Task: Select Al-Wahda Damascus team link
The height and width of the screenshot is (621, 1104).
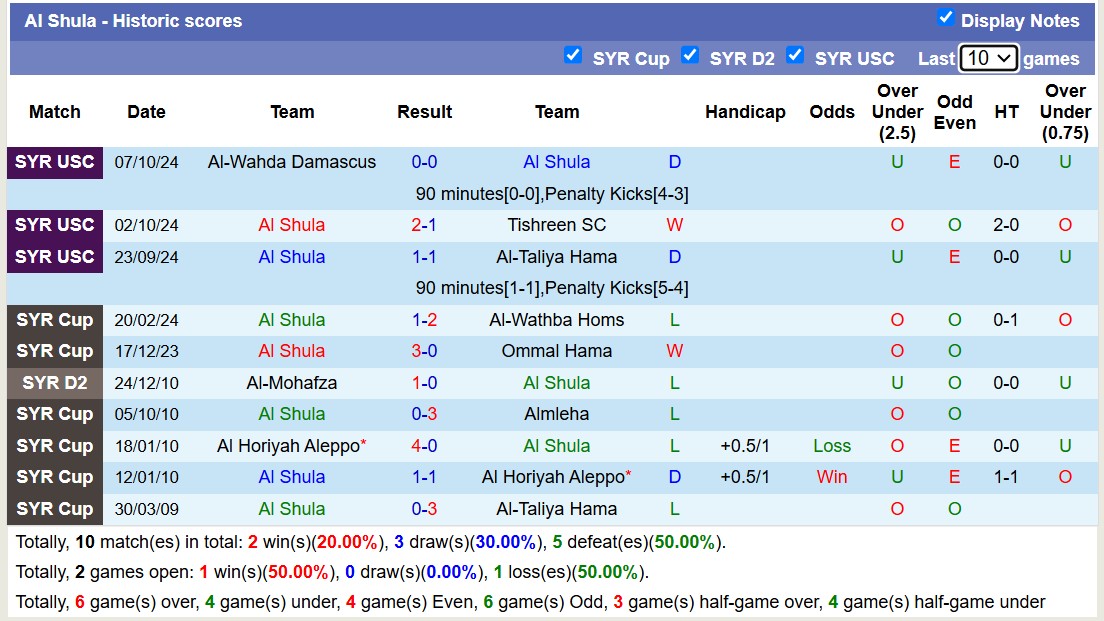Action: 291,162
